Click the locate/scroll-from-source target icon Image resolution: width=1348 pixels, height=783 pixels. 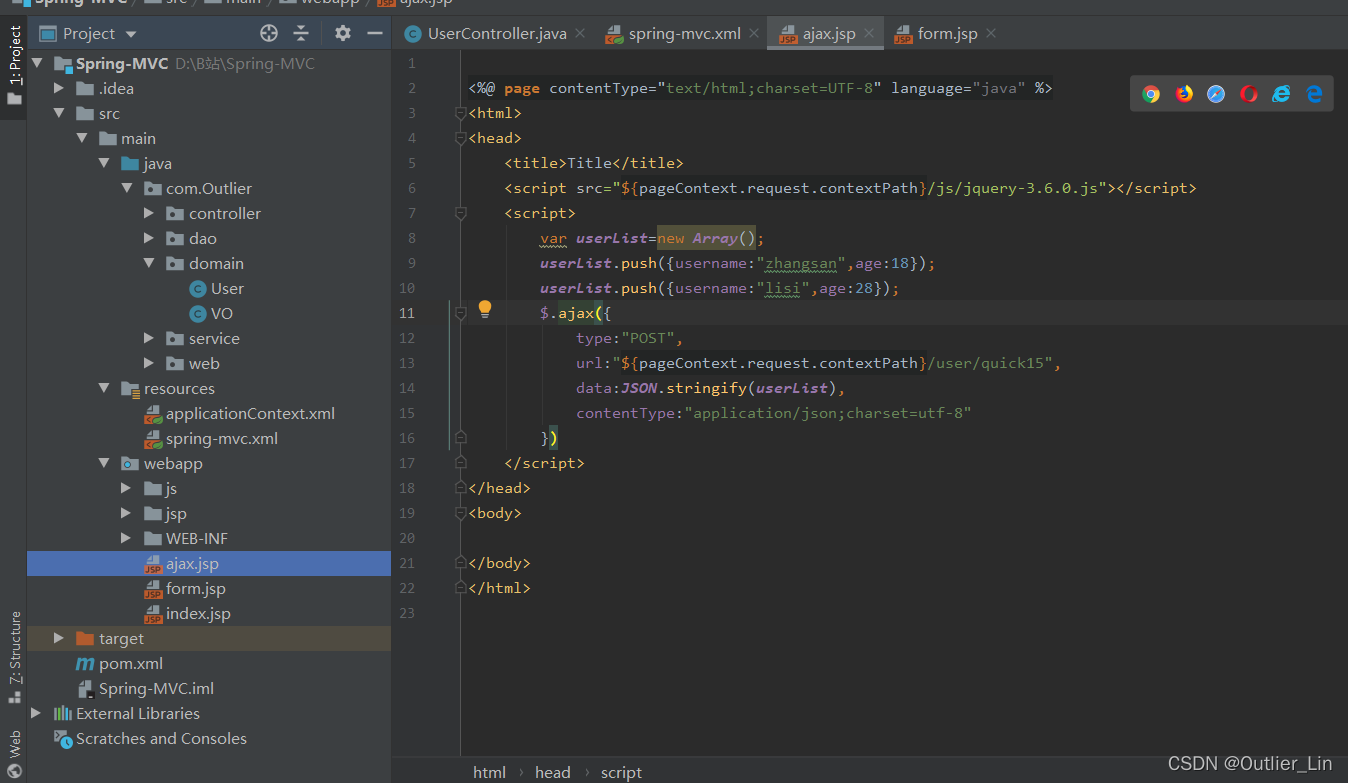pos(268,33)
